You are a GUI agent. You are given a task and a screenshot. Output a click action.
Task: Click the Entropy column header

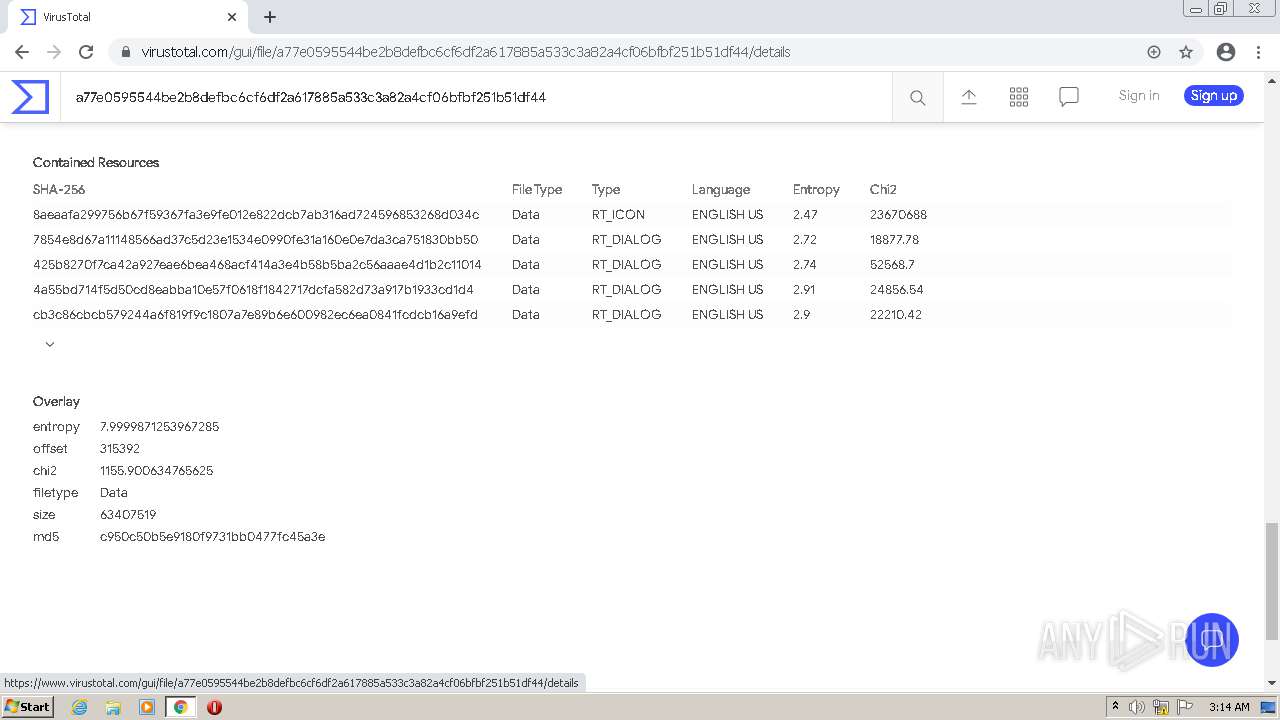pos(816,189)
